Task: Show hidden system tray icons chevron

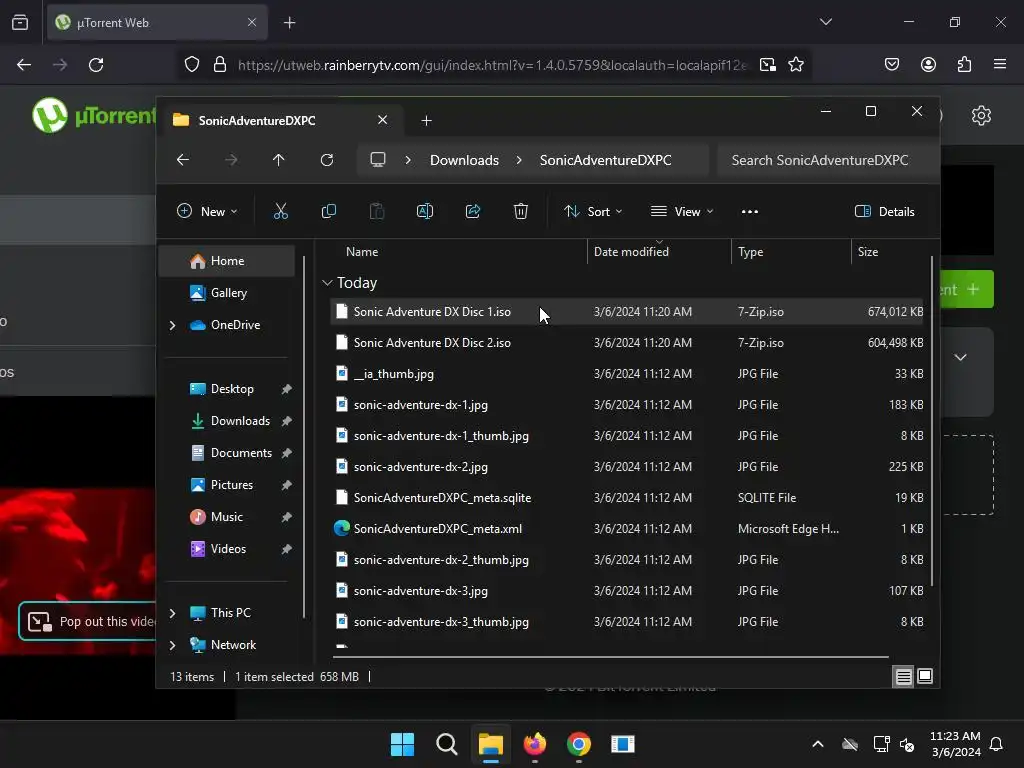Action: click(817, 744)
